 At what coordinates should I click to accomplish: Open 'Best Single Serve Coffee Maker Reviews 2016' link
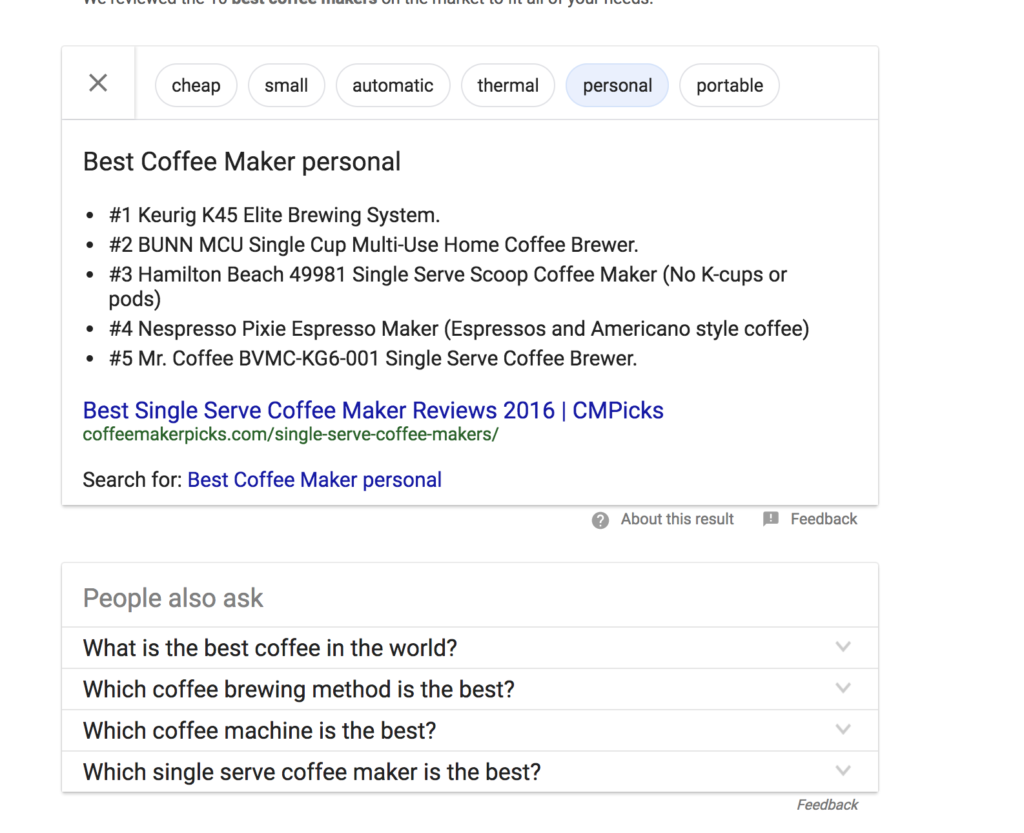pos(373,411)
